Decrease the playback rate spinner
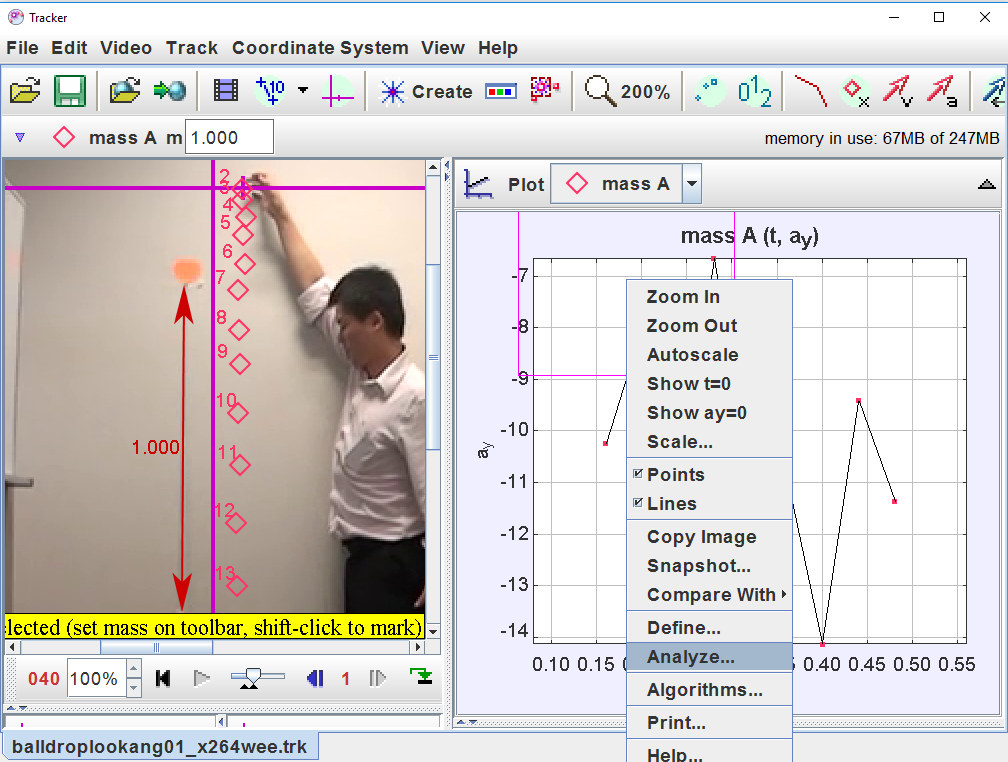1008x762 pixels. click(133, 687)
